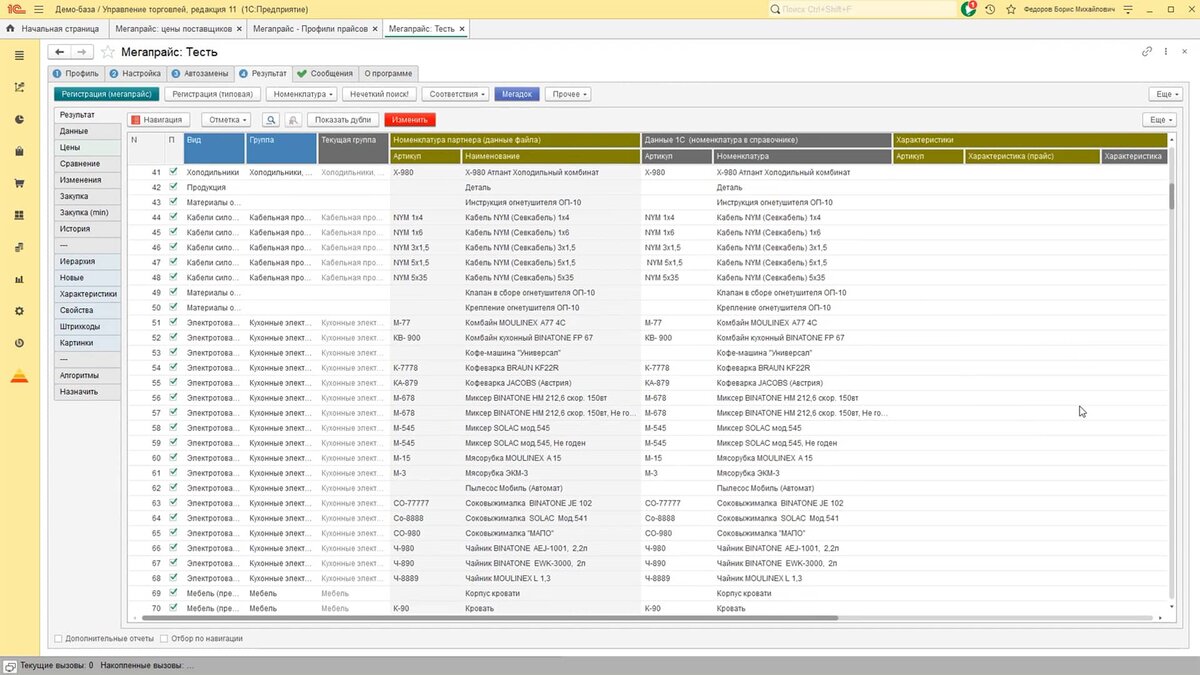Open the pie chart section in left sidebar
Screen dimensions: 1200x675
19,119
